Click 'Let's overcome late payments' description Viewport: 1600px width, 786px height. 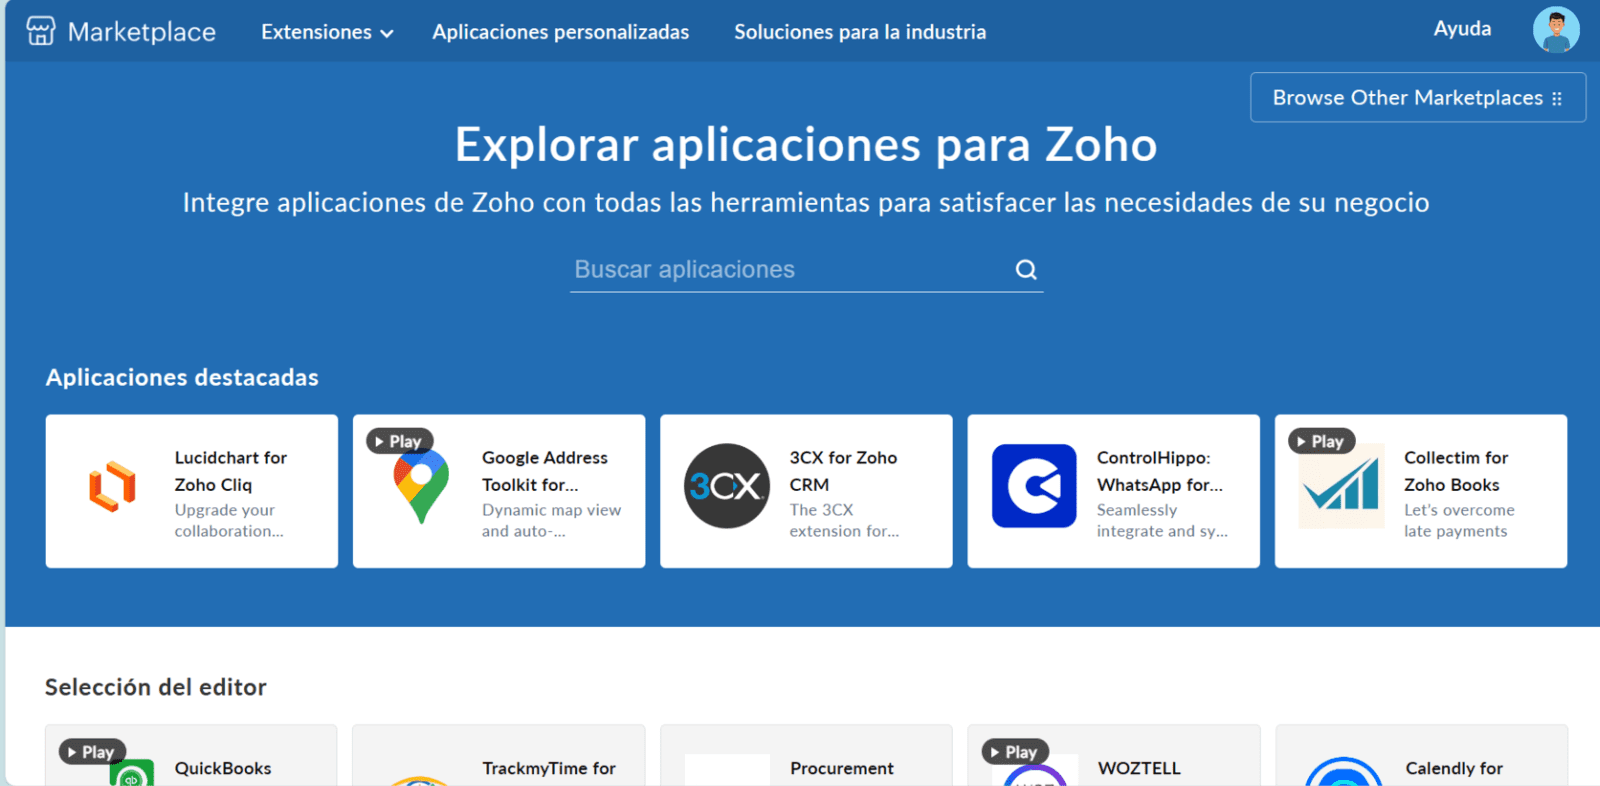tap(1459, 520)
